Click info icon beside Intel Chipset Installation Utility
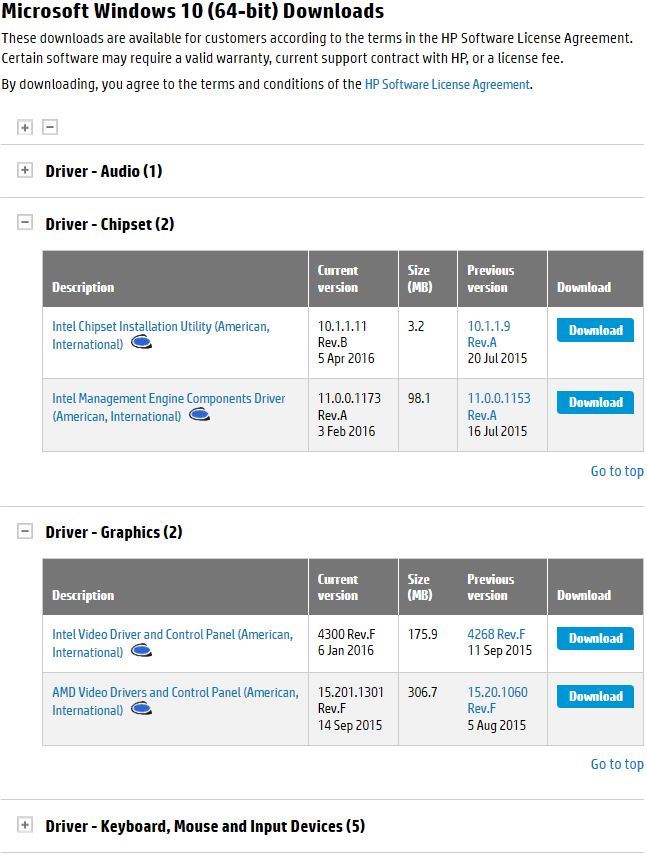 pos(141,344)
